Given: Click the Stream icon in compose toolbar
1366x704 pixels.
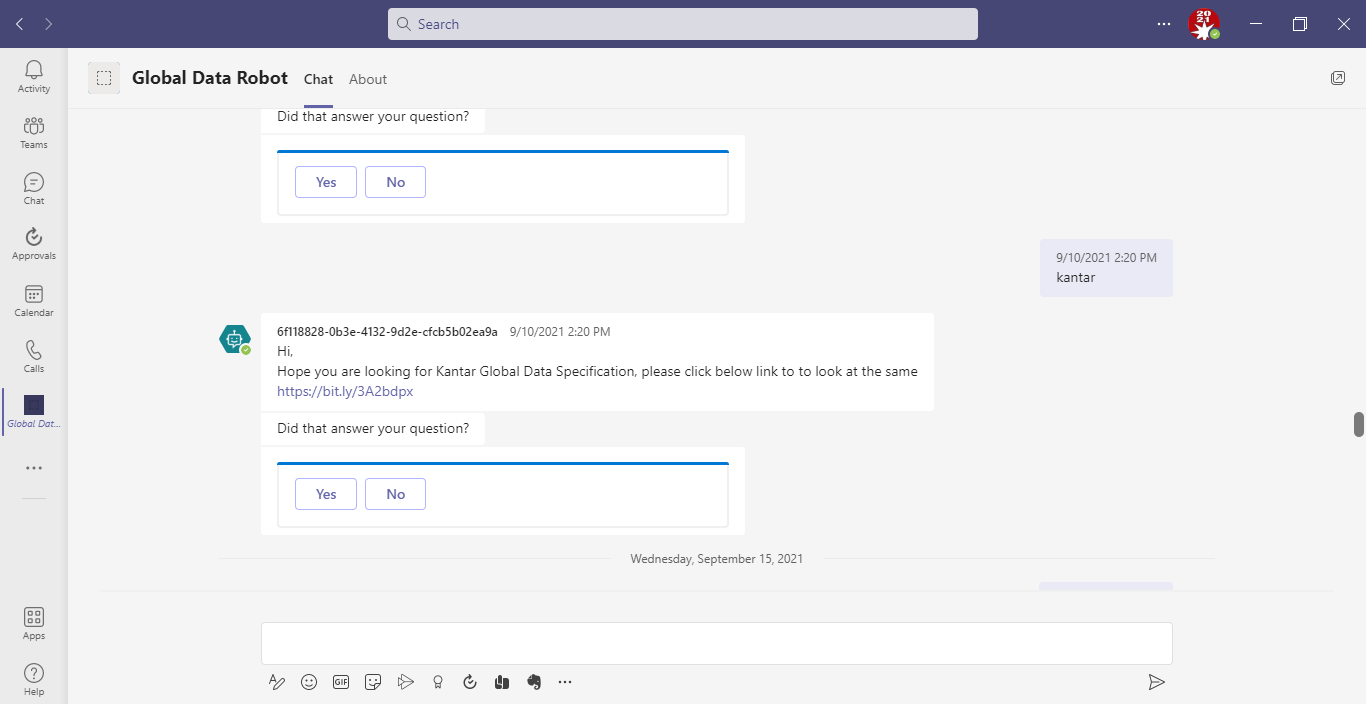Looking at the screenshot, I should pyautogui.click(x=405, y=682).
